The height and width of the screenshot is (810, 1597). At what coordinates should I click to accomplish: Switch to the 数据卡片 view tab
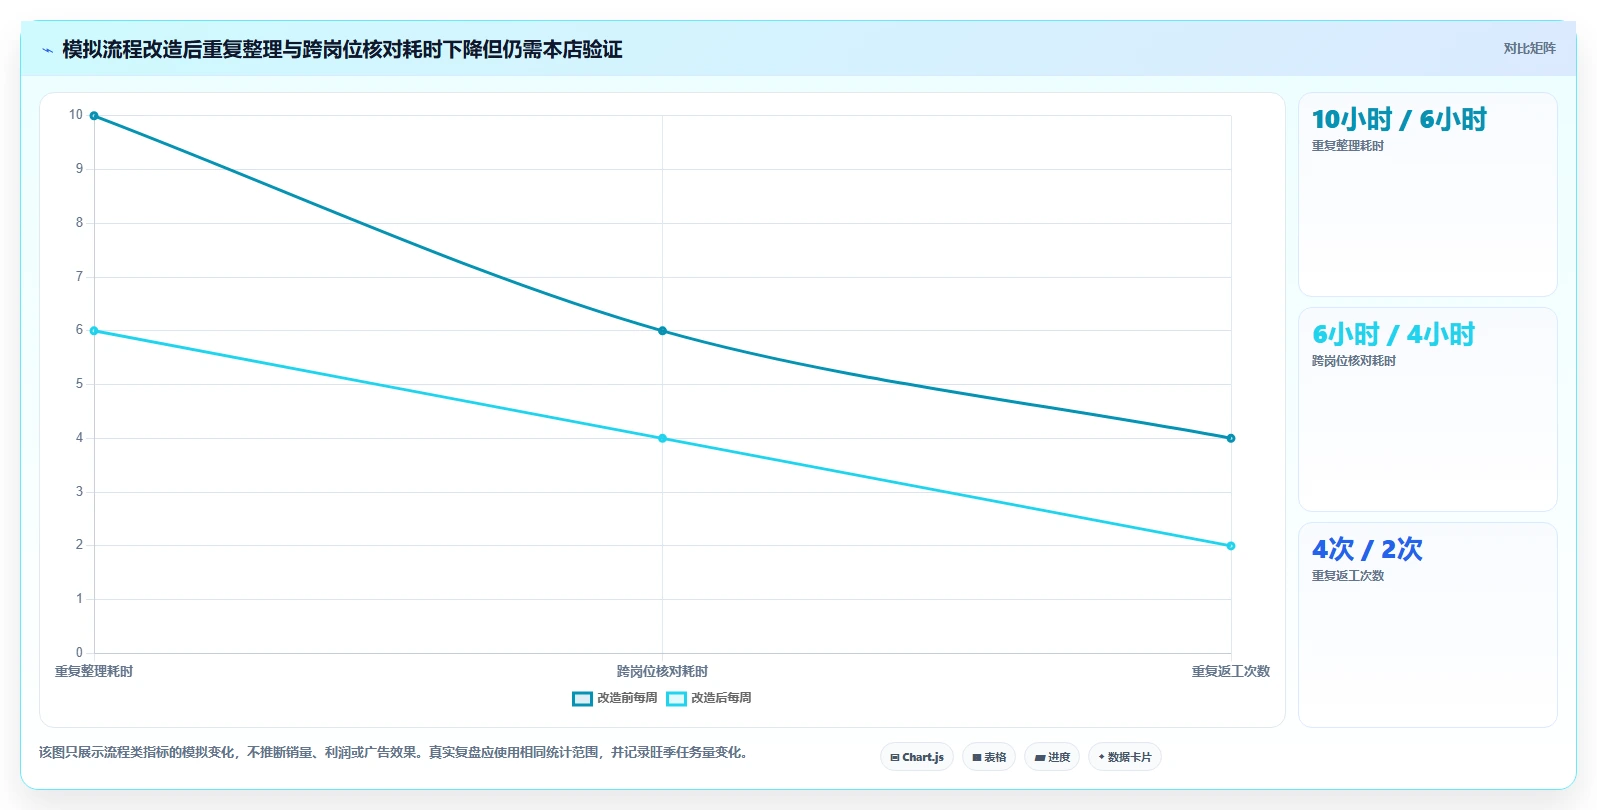coord(1125,757)
